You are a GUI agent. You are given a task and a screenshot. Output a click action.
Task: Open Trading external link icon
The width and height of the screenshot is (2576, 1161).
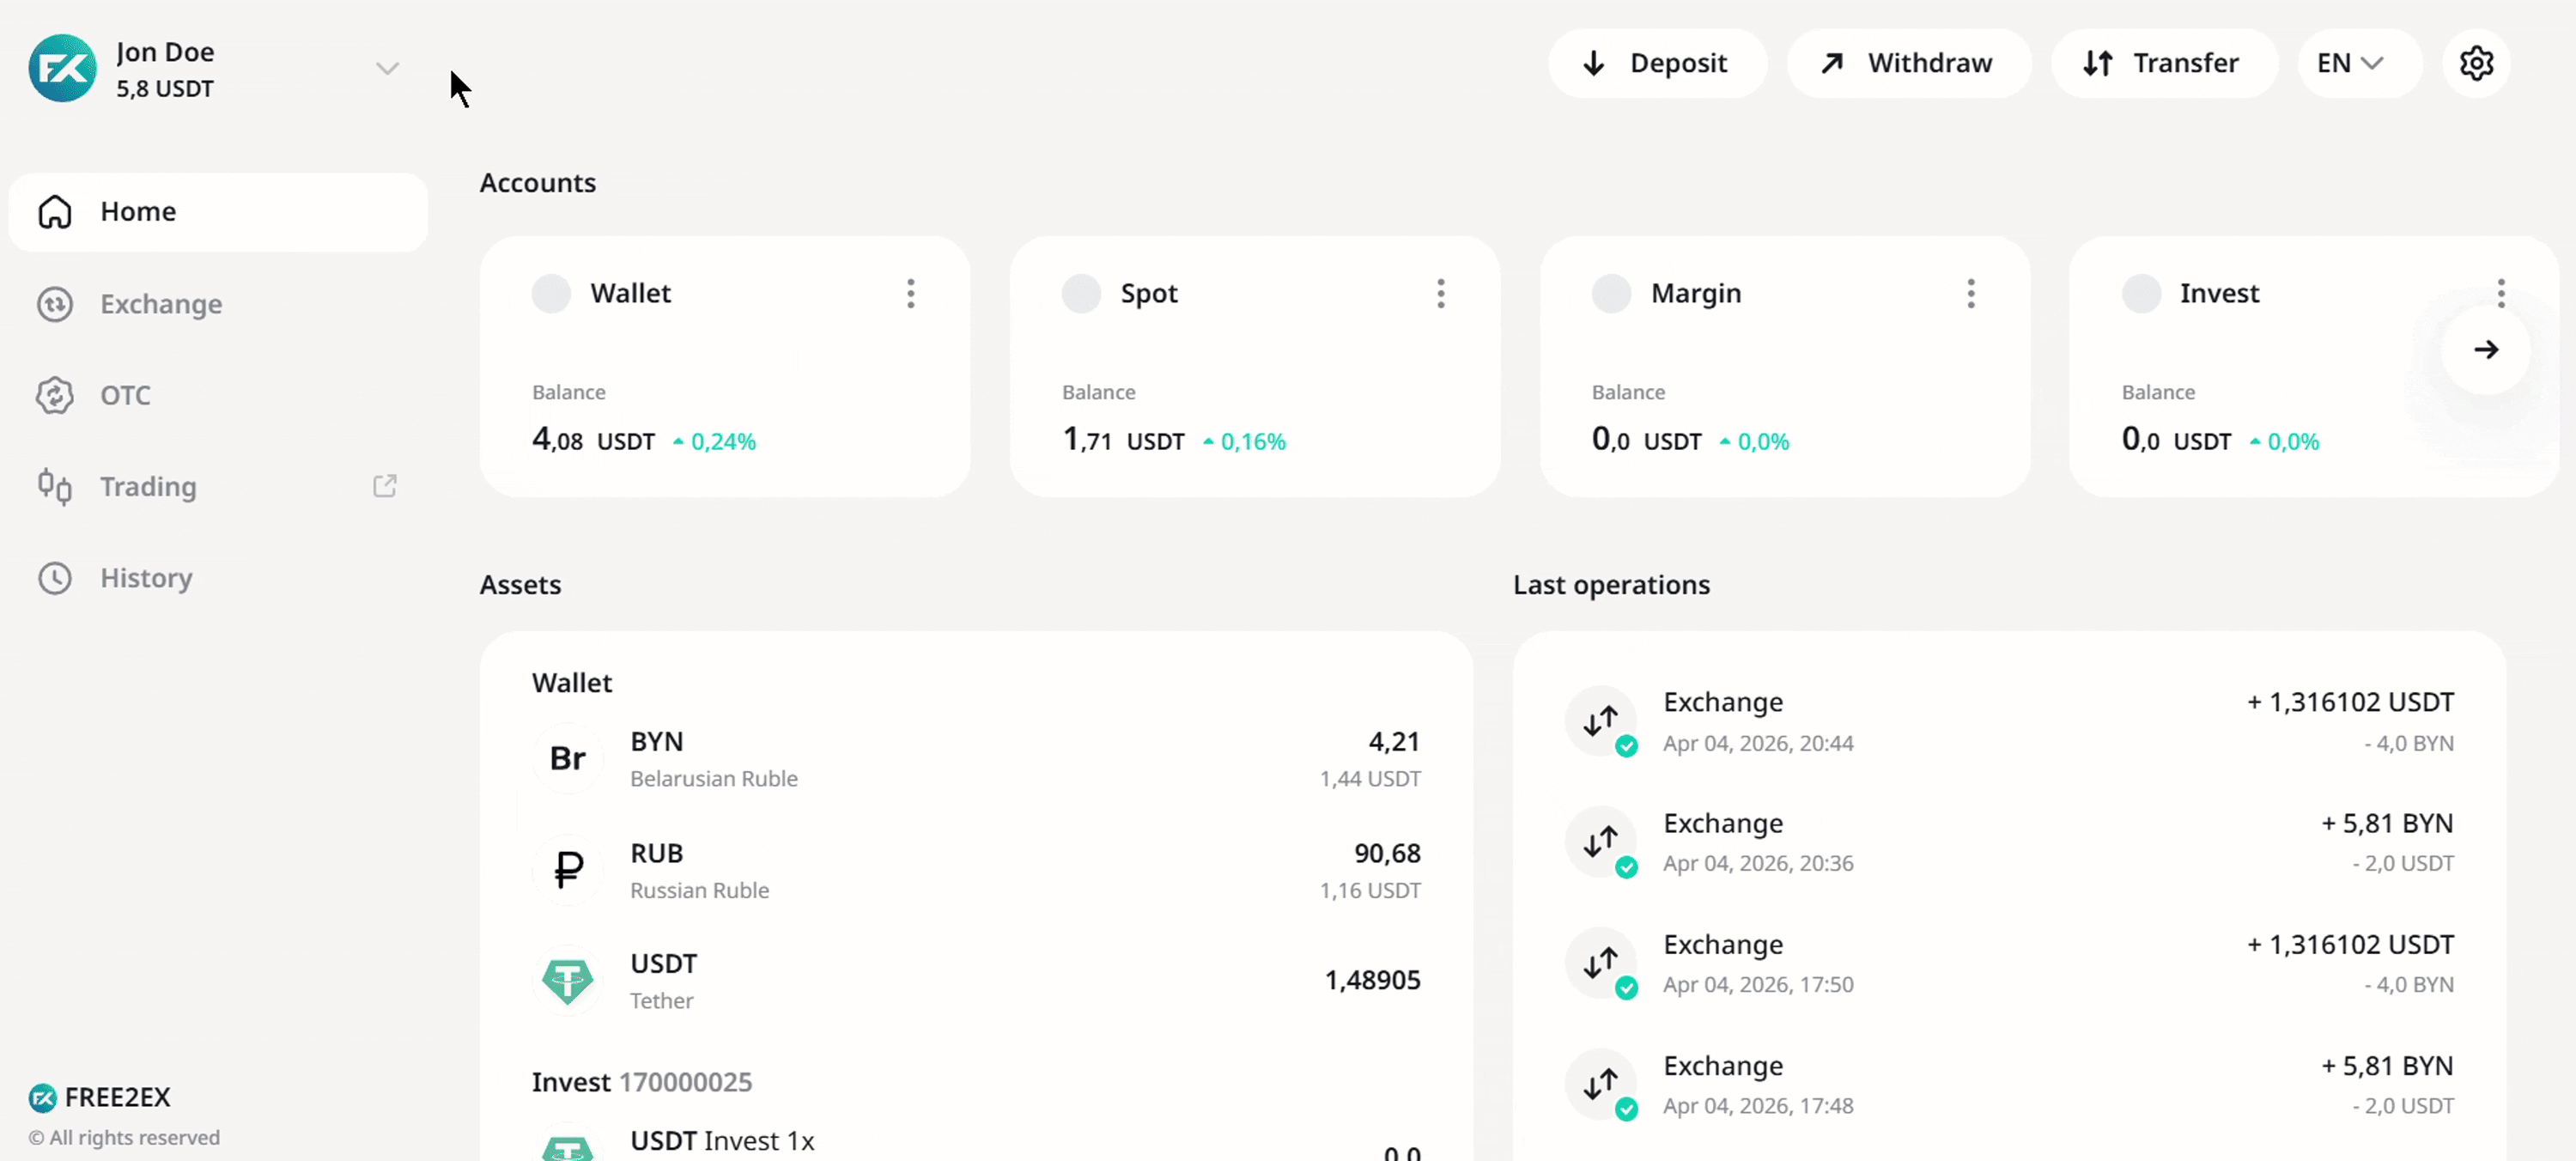pyautogui.click(x=385, y=486)
